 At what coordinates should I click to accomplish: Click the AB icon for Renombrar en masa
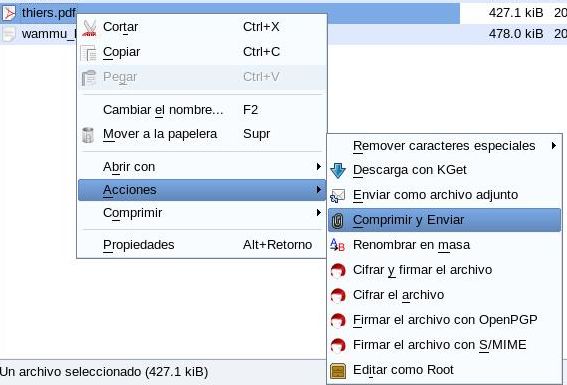(x=337, y=245)
